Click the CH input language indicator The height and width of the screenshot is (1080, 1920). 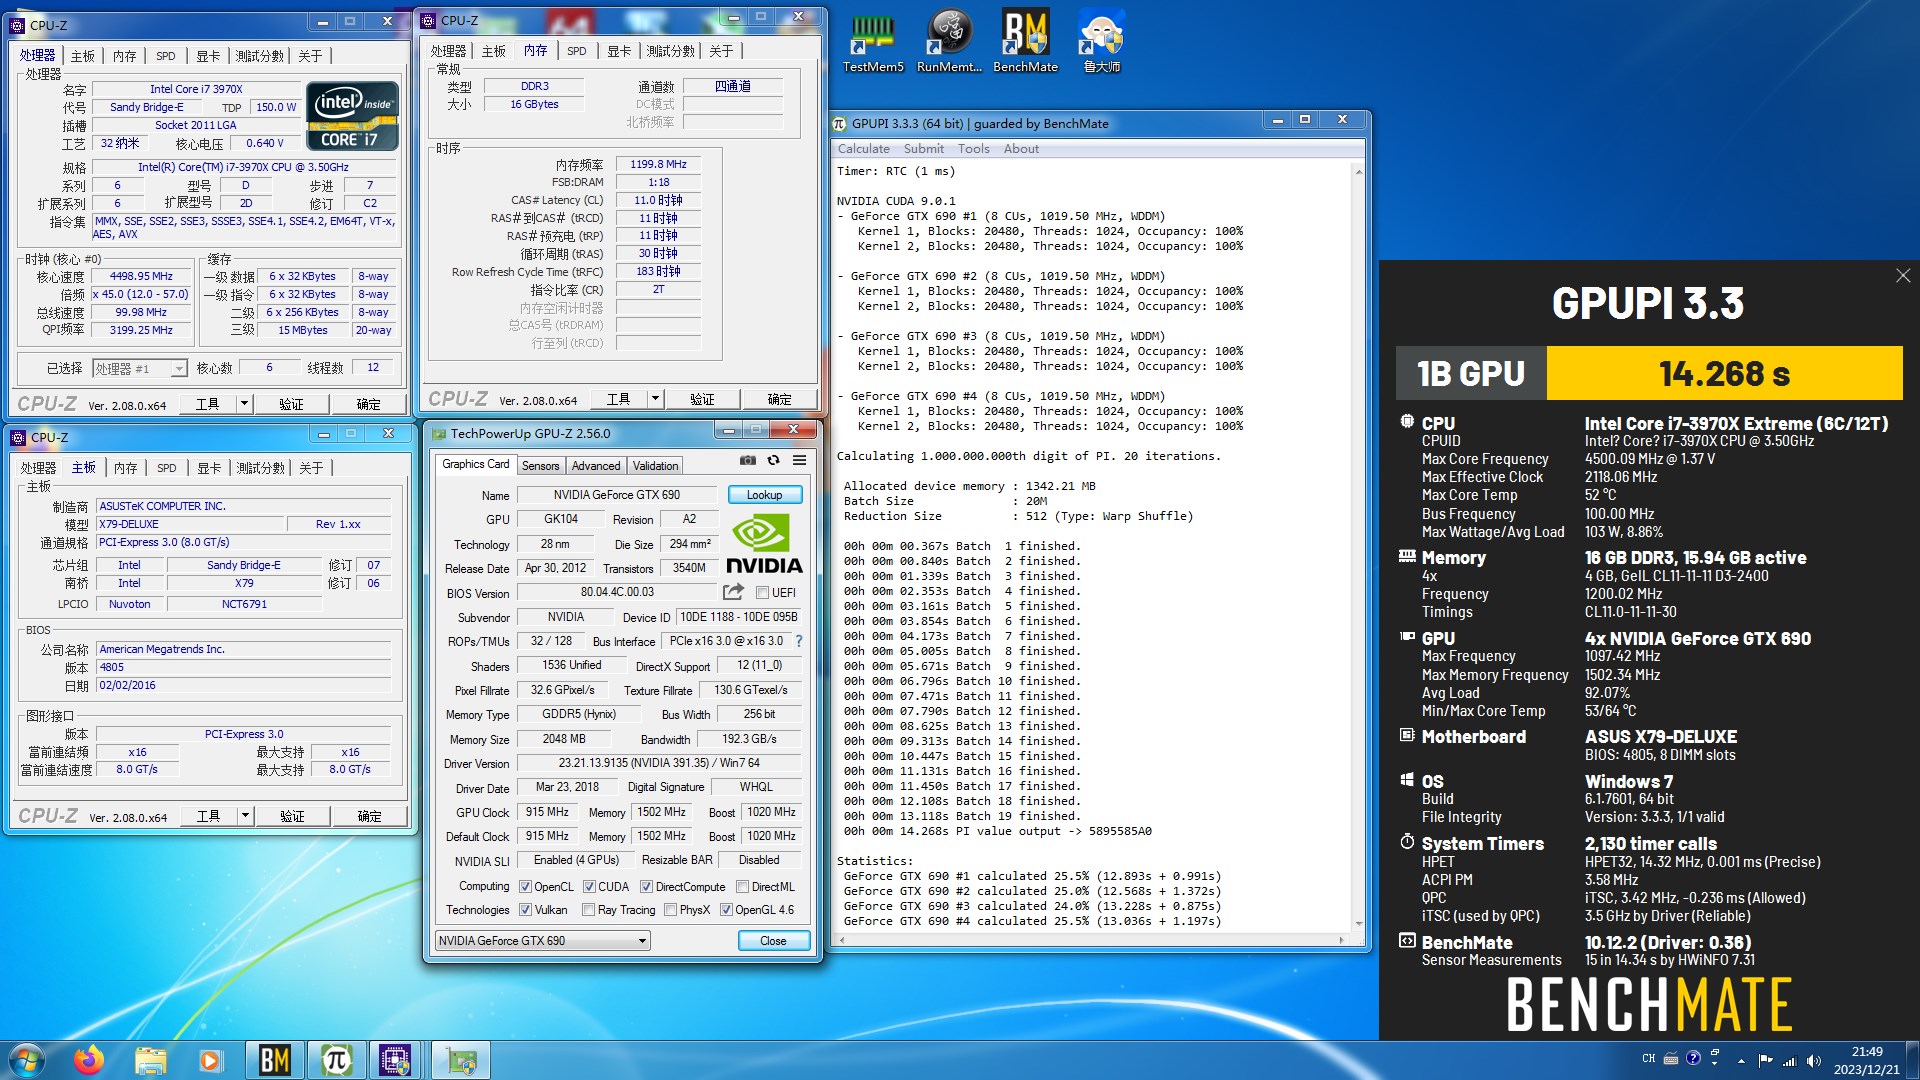pyautogui.click(x=1648, y=1058)
